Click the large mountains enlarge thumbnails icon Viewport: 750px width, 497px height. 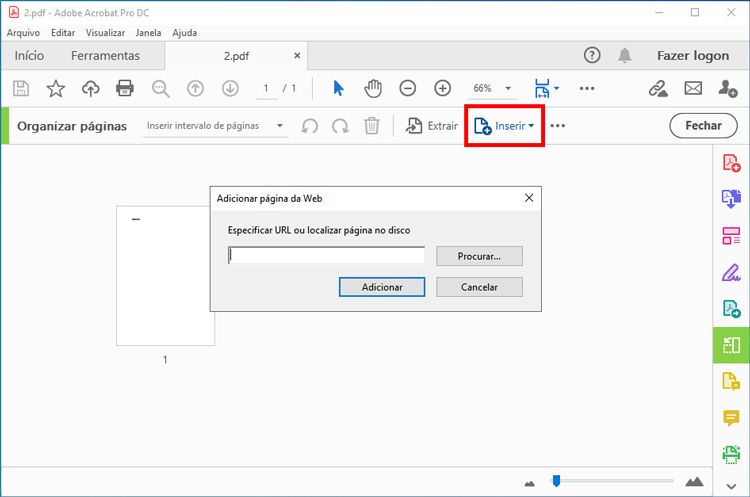pyautogui.click(x=694, y=481)
